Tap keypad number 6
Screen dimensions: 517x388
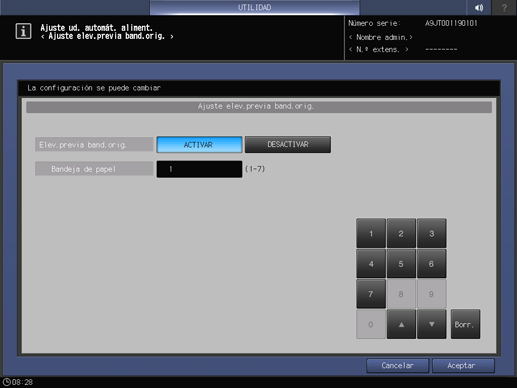432,264
